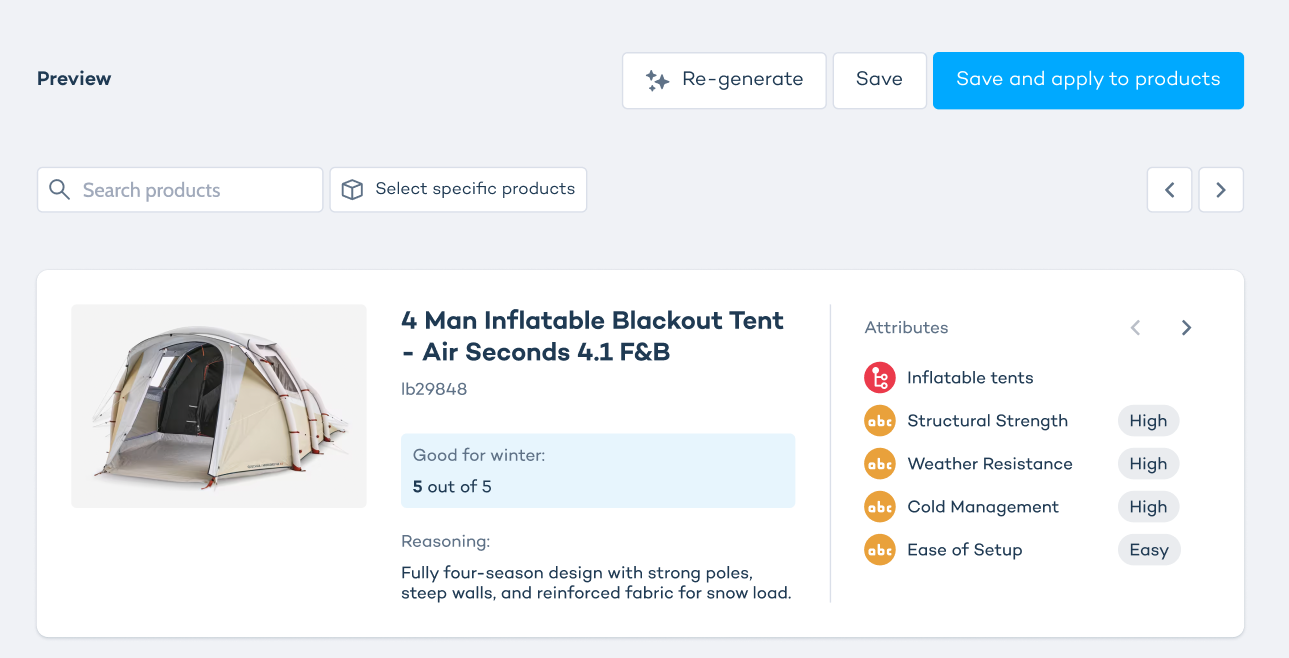The image size is (1289, 658).
Task: Go to the next product preview
Action: [1220, 190]
